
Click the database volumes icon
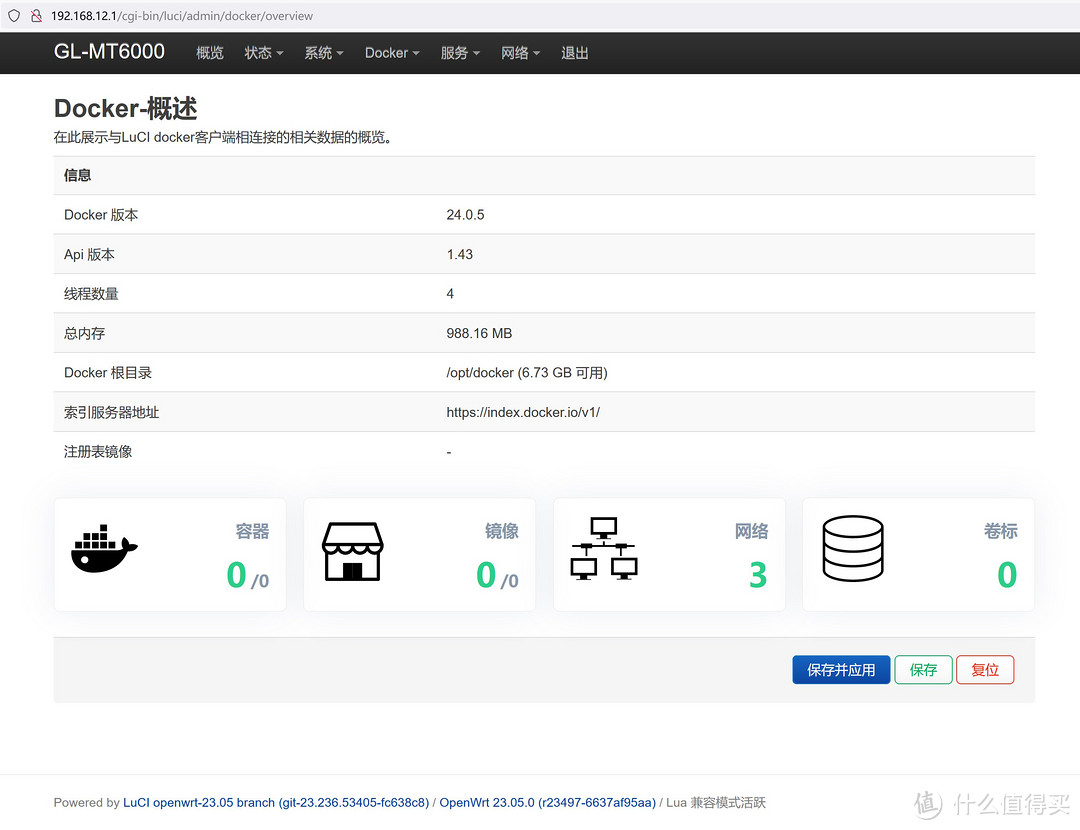tap(853, 548)
